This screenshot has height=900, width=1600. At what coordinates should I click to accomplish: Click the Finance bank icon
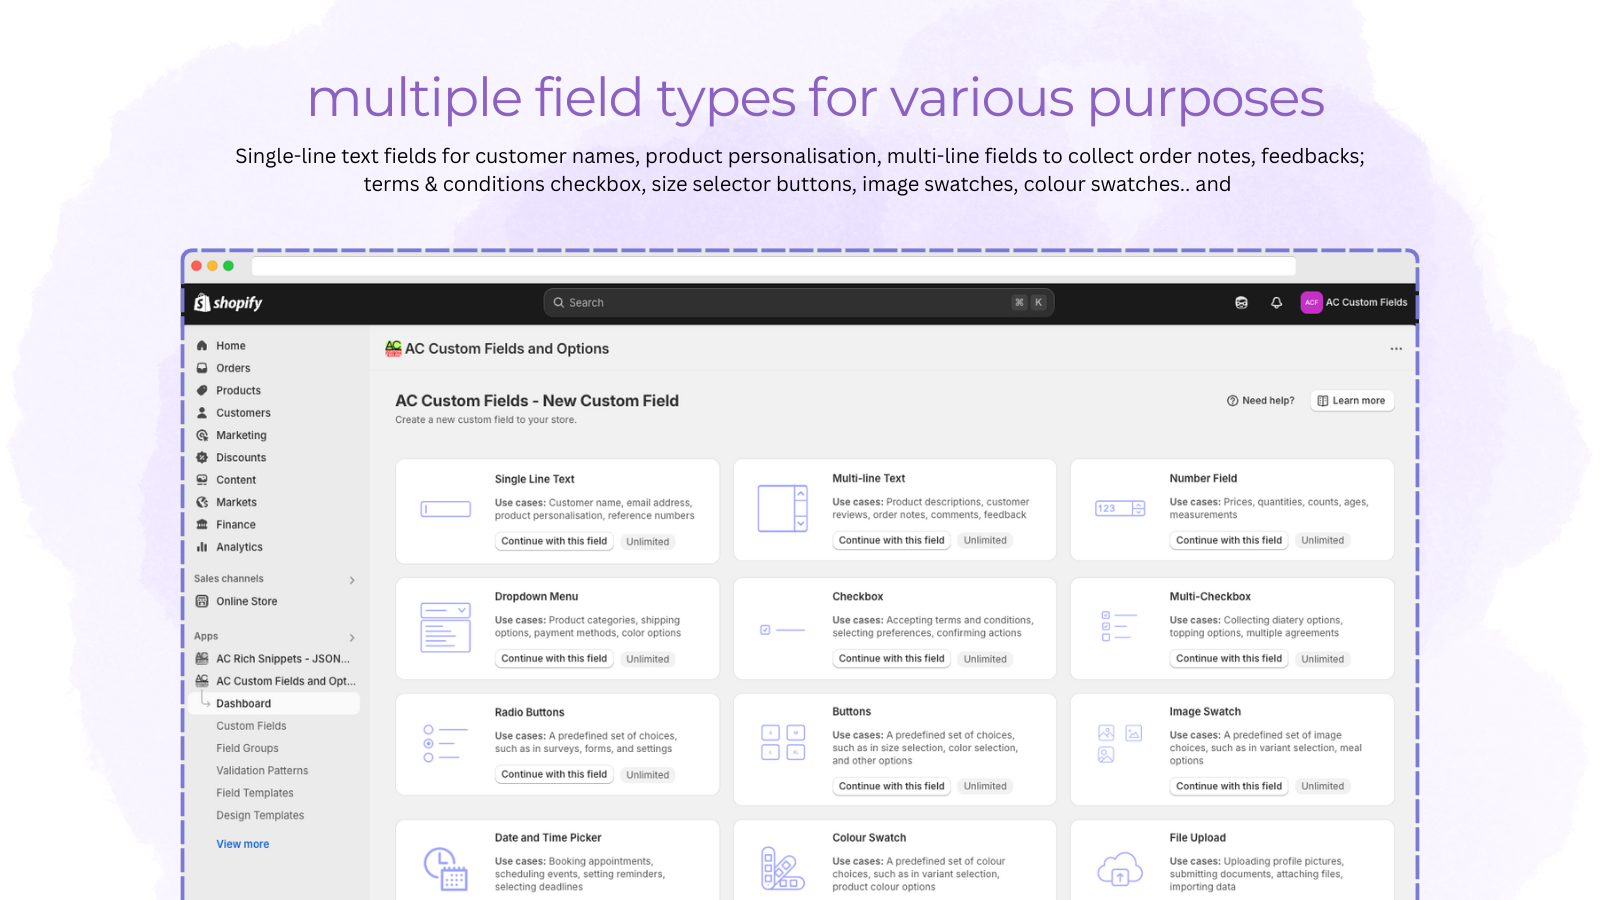pos(202,525)
